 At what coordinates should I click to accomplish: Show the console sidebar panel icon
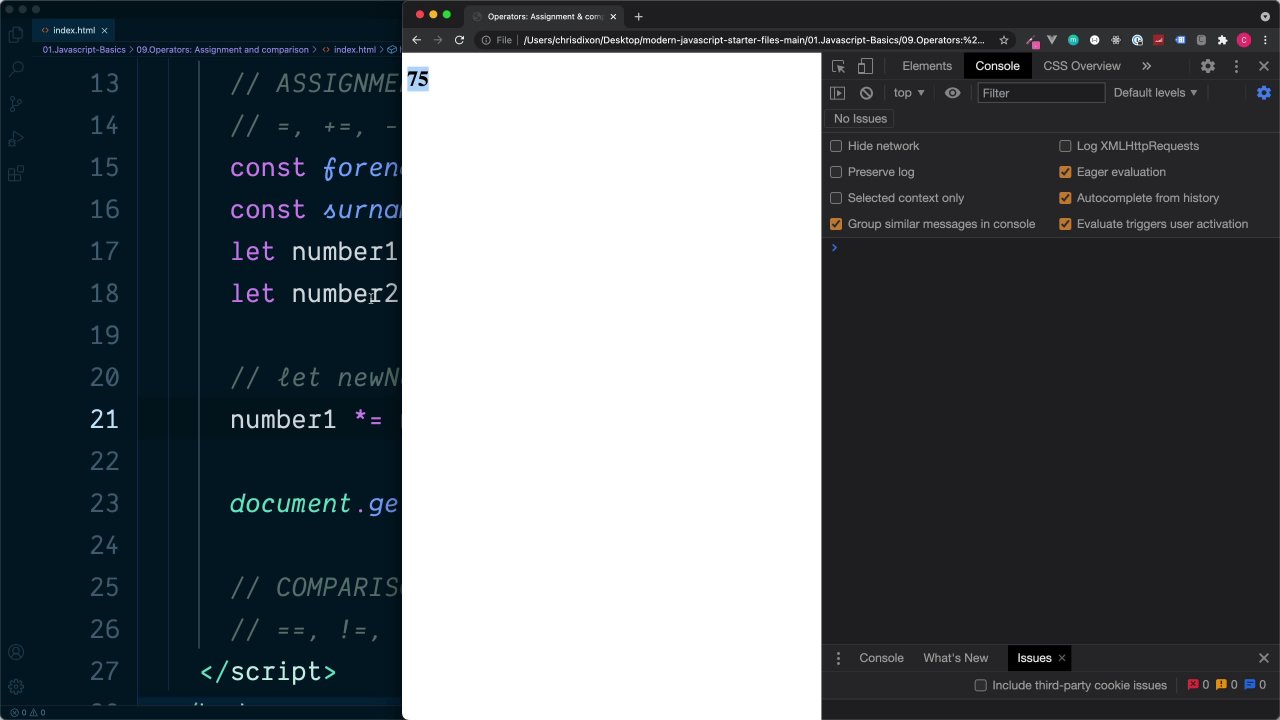(x=838, y=93)
